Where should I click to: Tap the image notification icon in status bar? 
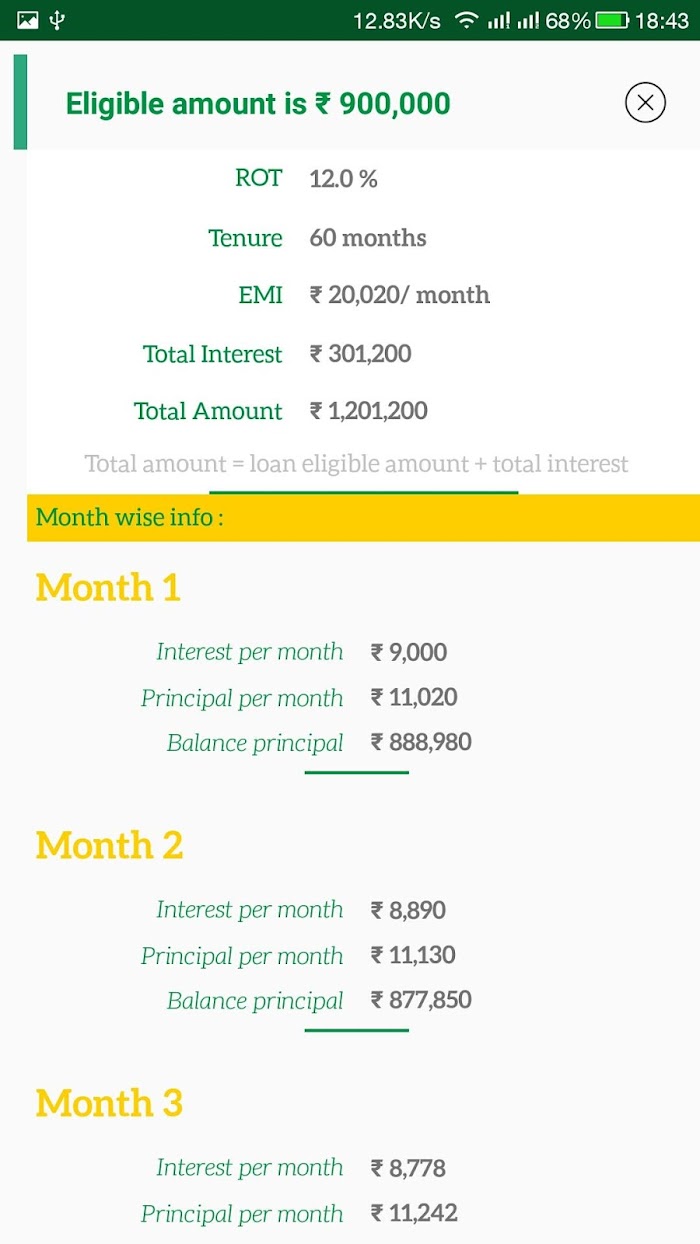click(28, 20)
